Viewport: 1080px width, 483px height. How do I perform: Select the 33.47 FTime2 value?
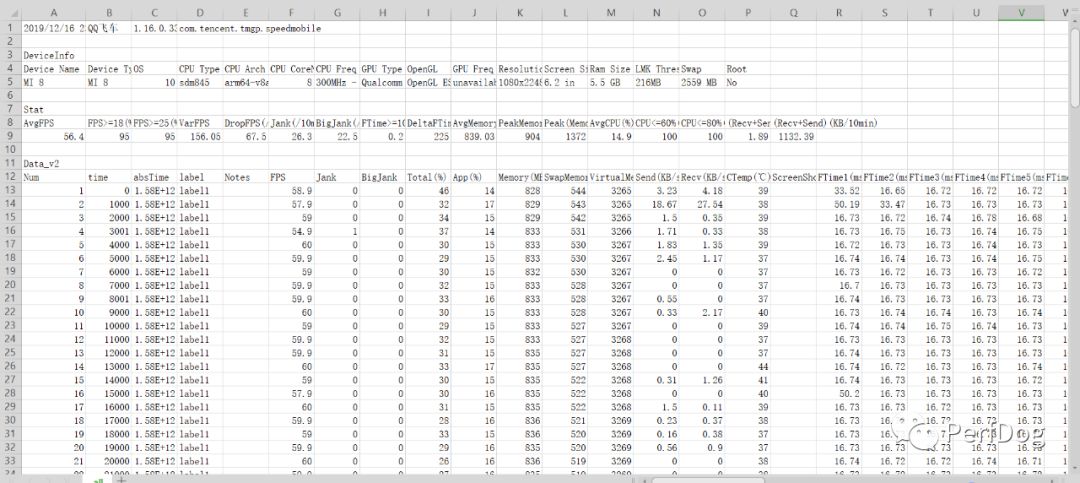884,203
